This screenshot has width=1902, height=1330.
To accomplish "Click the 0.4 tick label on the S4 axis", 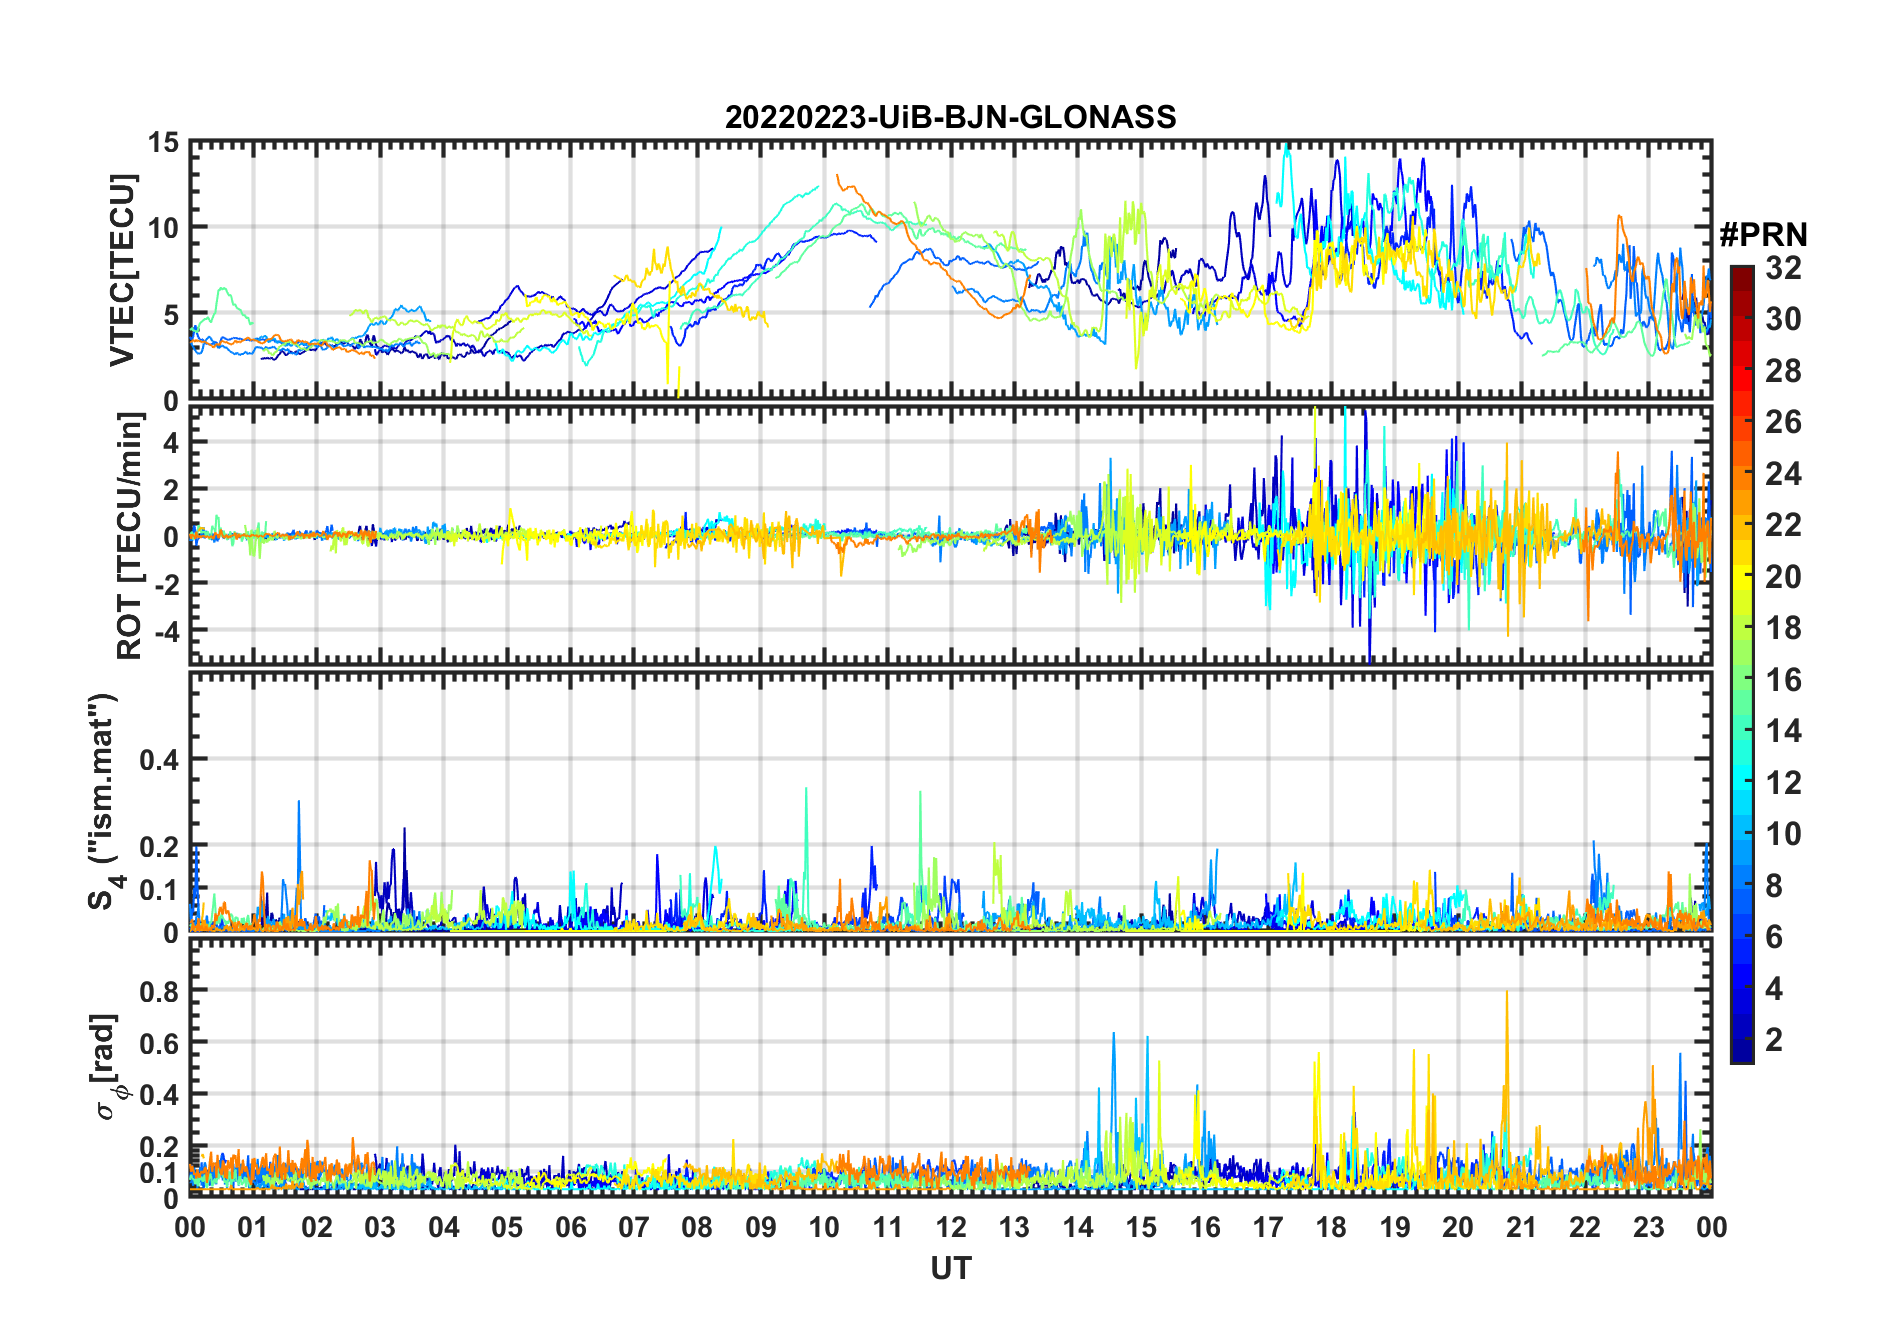I will [x=159, y=760].
